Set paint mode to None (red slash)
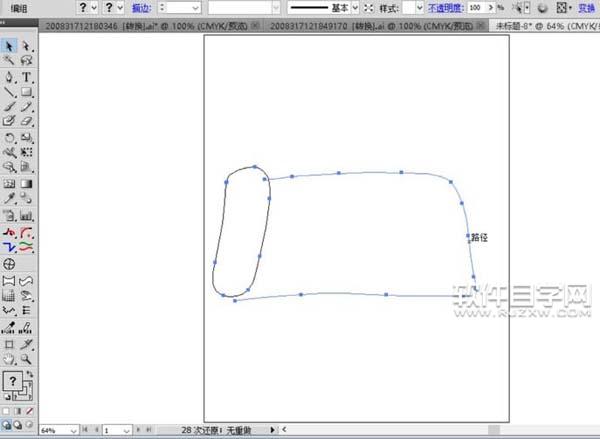600x439 pixels. [x=29, y=411]
